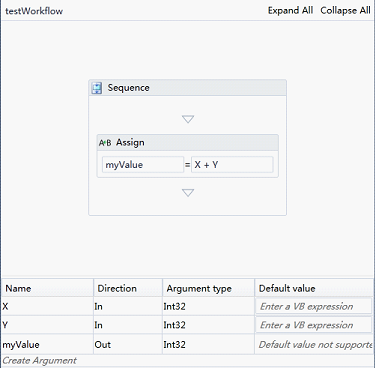
Task: Click the myValue target field in Assign
Action: point(143,165)
